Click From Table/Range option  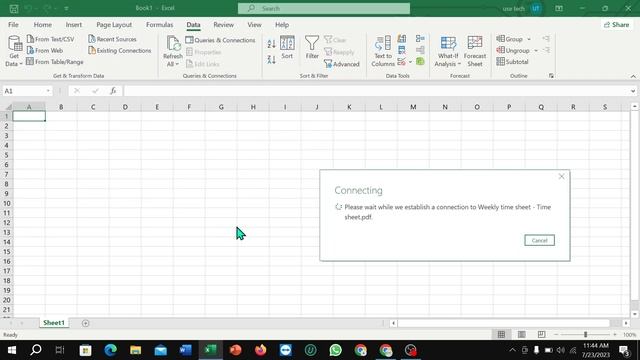(x=55, y=62)
